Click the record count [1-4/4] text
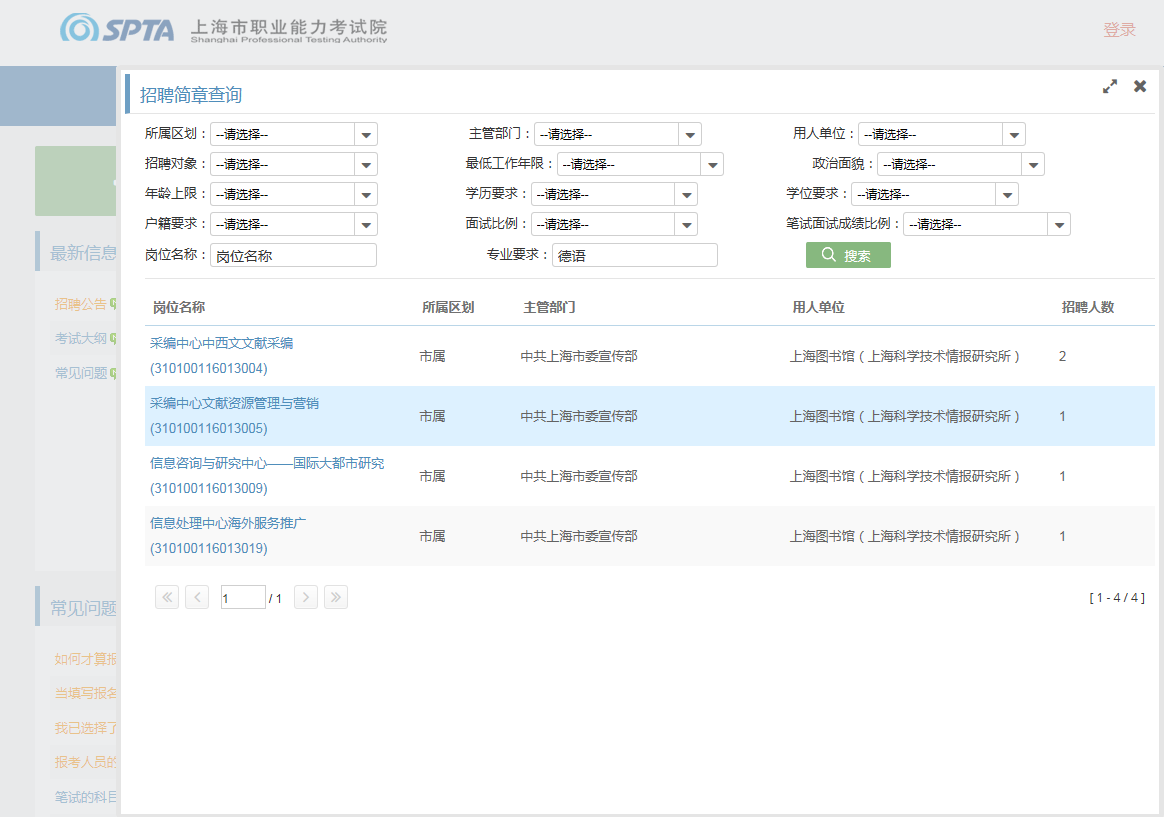This screenshot has width=1164, height=817. tap(1117, 597)
